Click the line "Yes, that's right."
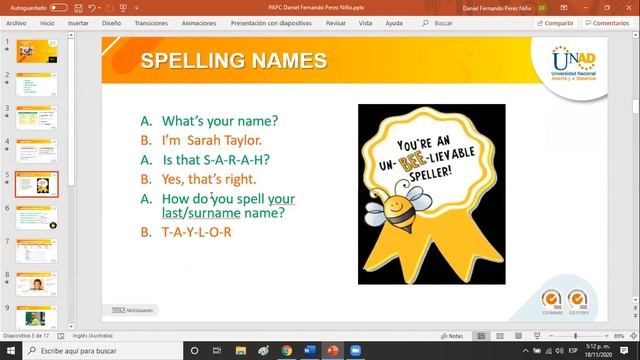The width and height of the screenshot is (640, 360). (x=209, y=179)
